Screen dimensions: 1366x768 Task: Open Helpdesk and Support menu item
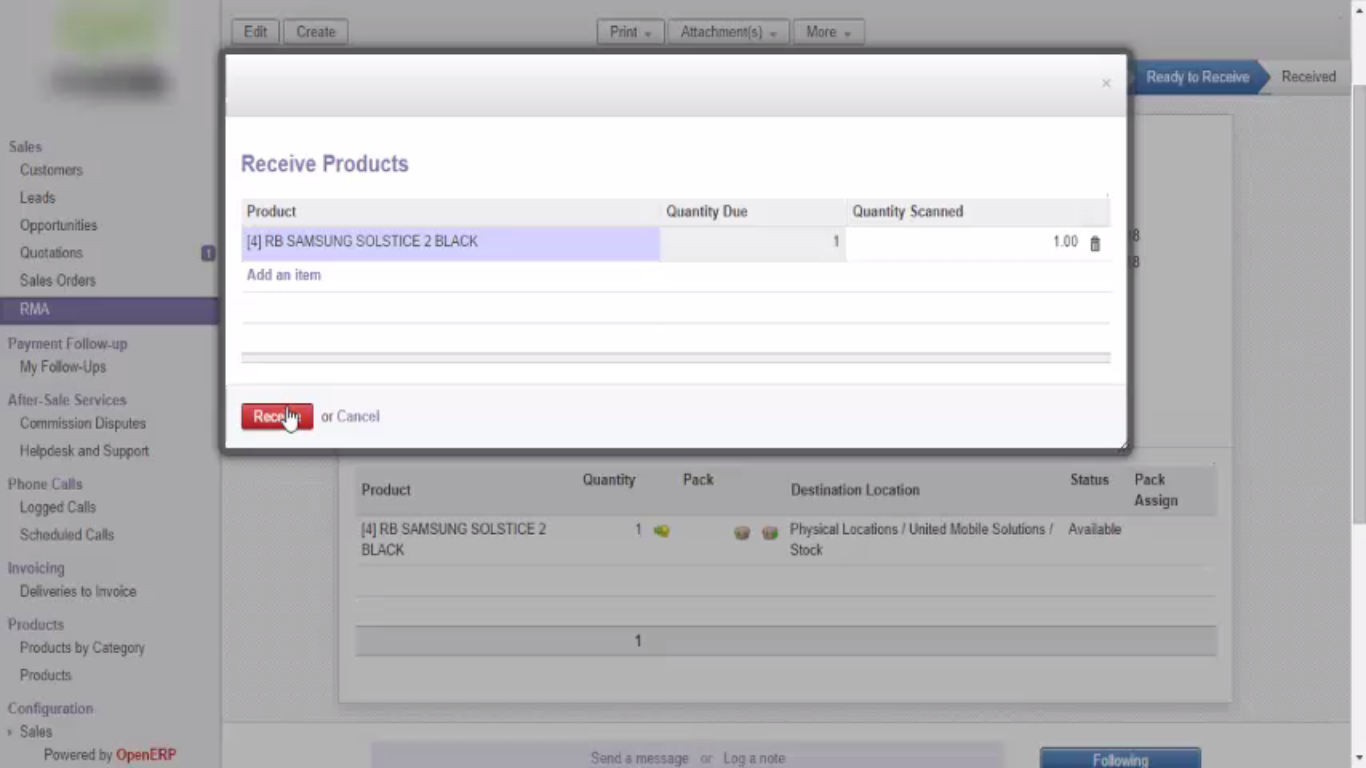(84, 451)
